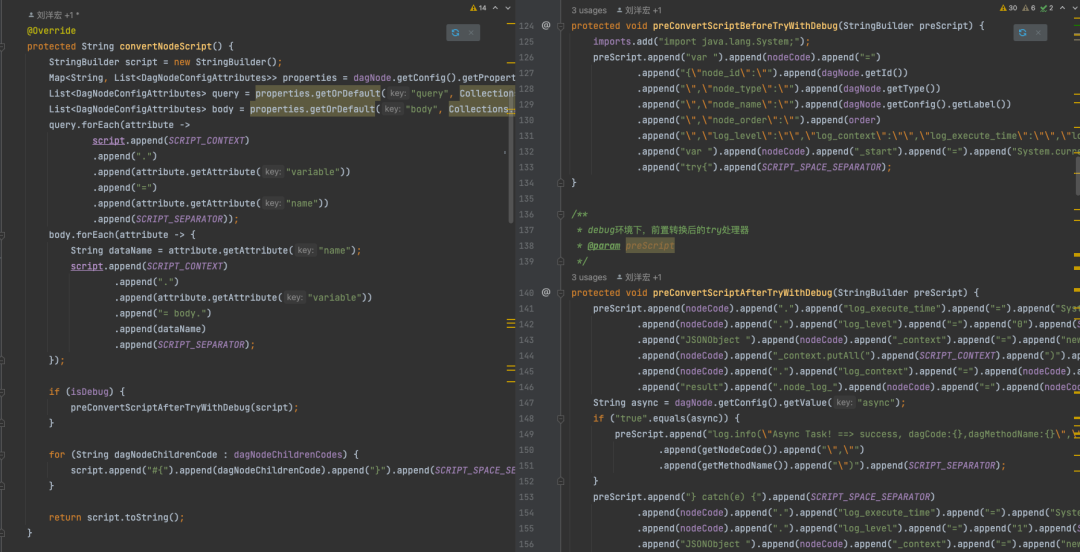Click the right editor's vertical scrollbar
The width and height of the screenshot is (1080, 552).
click(1077, 176)
